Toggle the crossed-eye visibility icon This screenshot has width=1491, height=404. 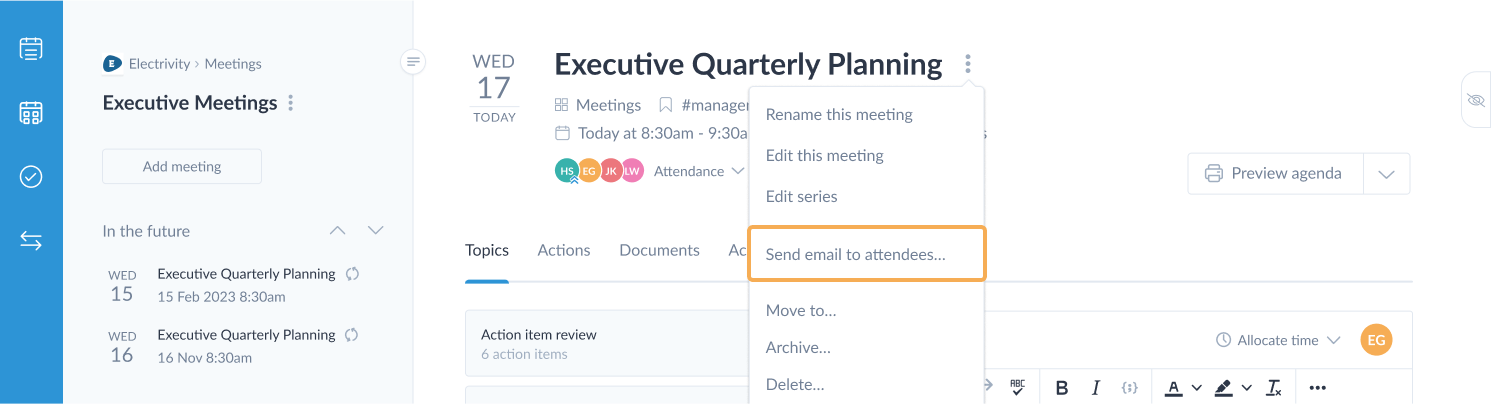tap(1476, 100)
